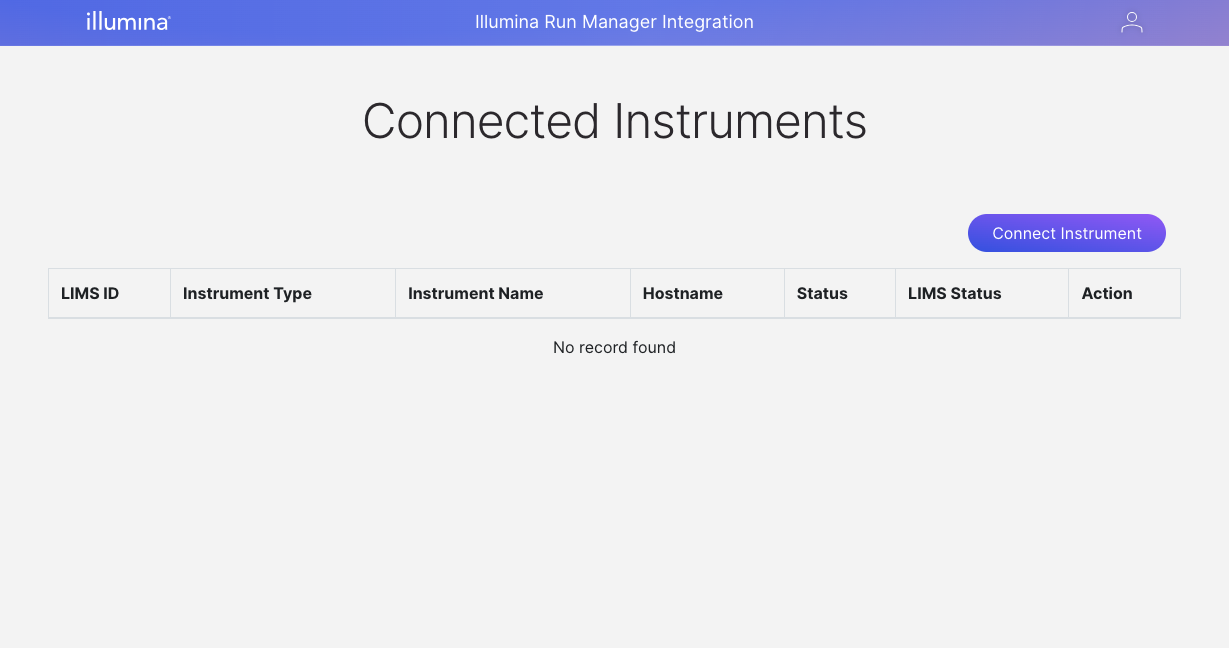The image size is (1229, 648).
Task: Click divider between Status and LIMS Status
Action: 895,293
